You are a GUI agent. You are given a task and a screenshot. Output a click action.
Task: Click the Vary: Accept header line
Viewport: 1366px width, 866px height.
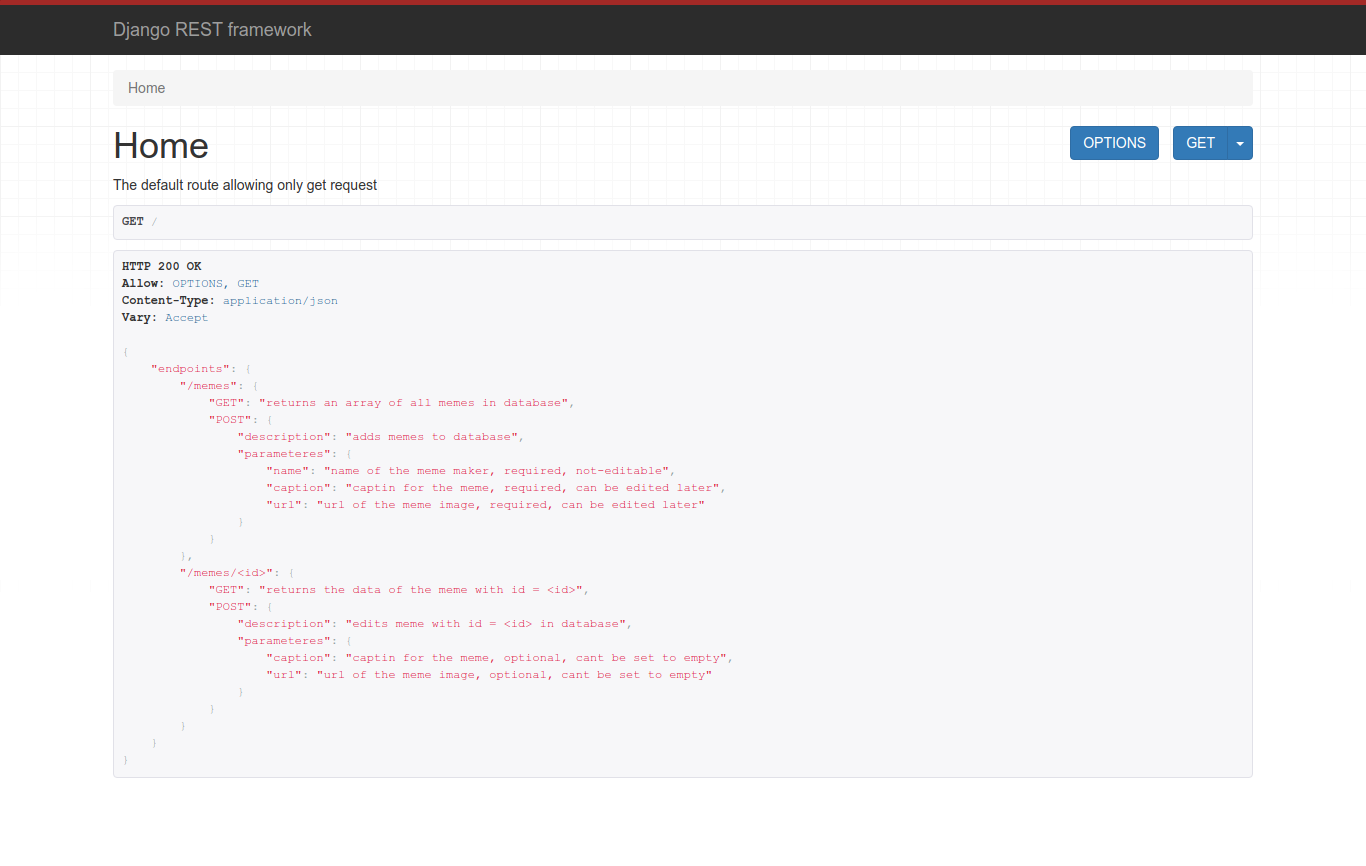pyautogui.click(x=165, y=317)
